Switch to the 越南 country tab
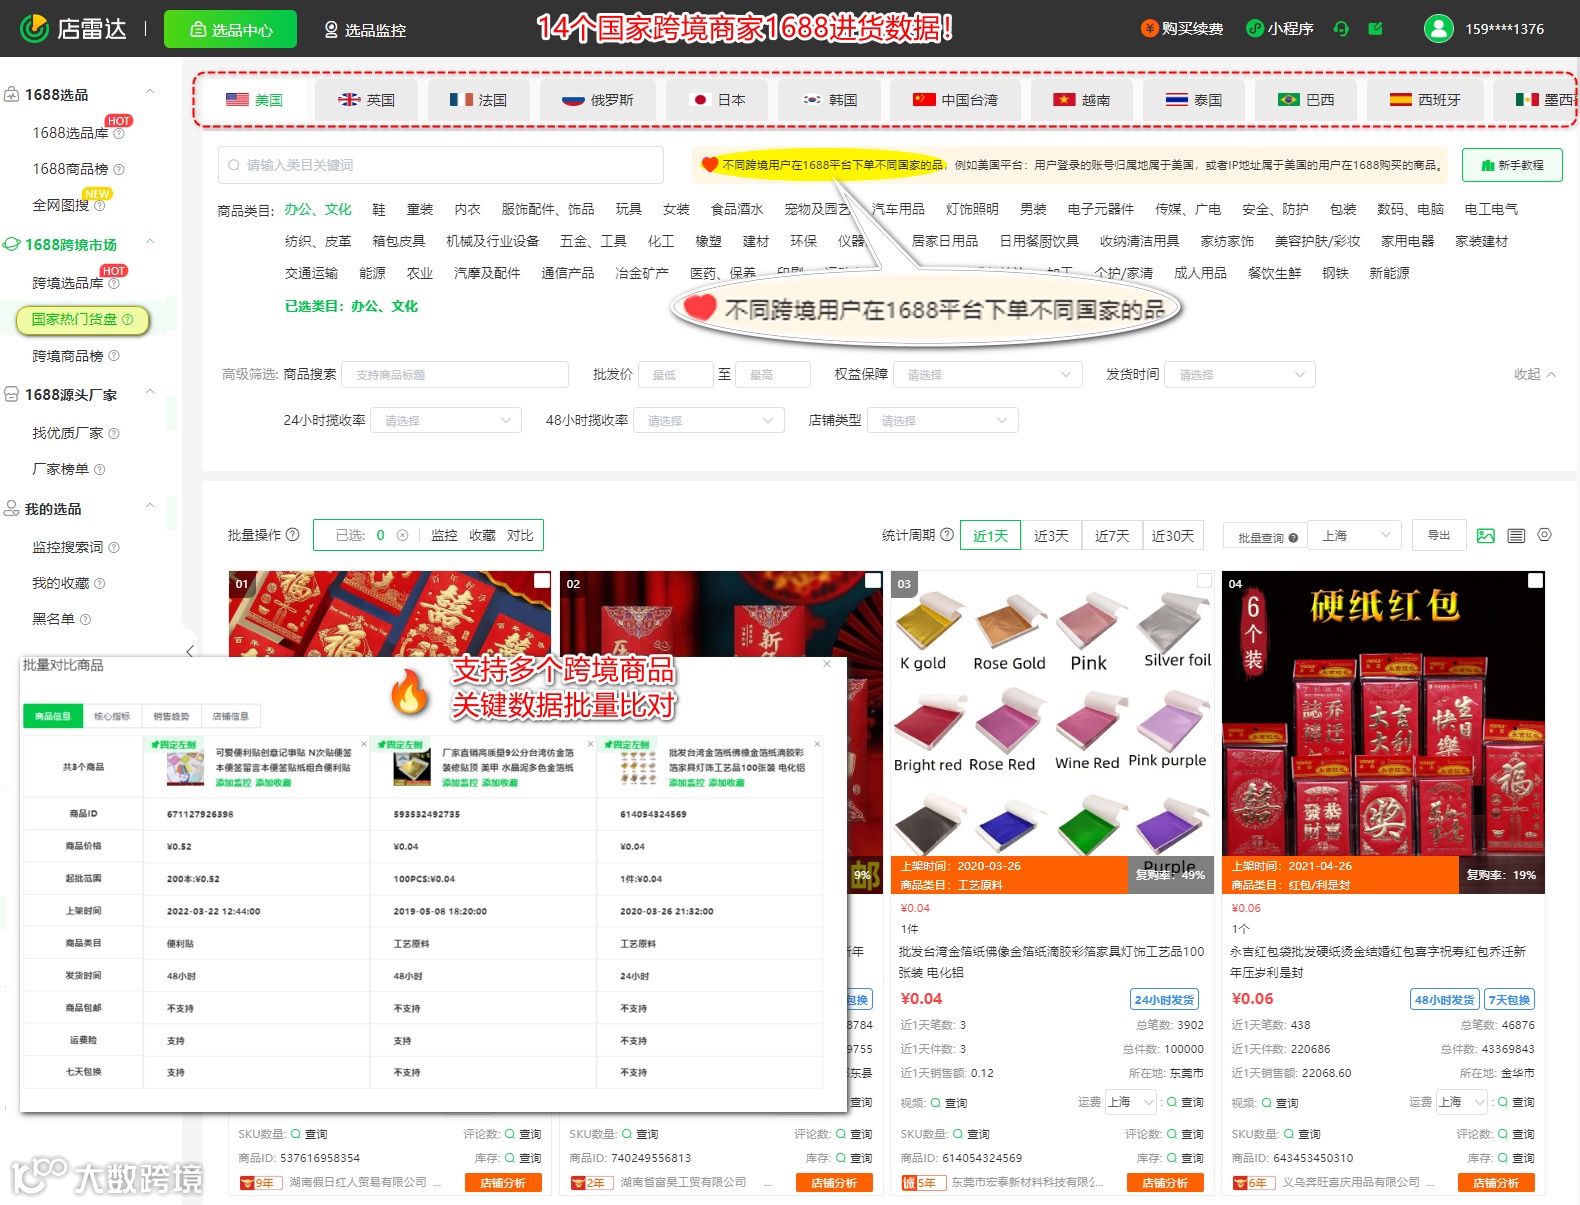 [x=1082, y=100]
